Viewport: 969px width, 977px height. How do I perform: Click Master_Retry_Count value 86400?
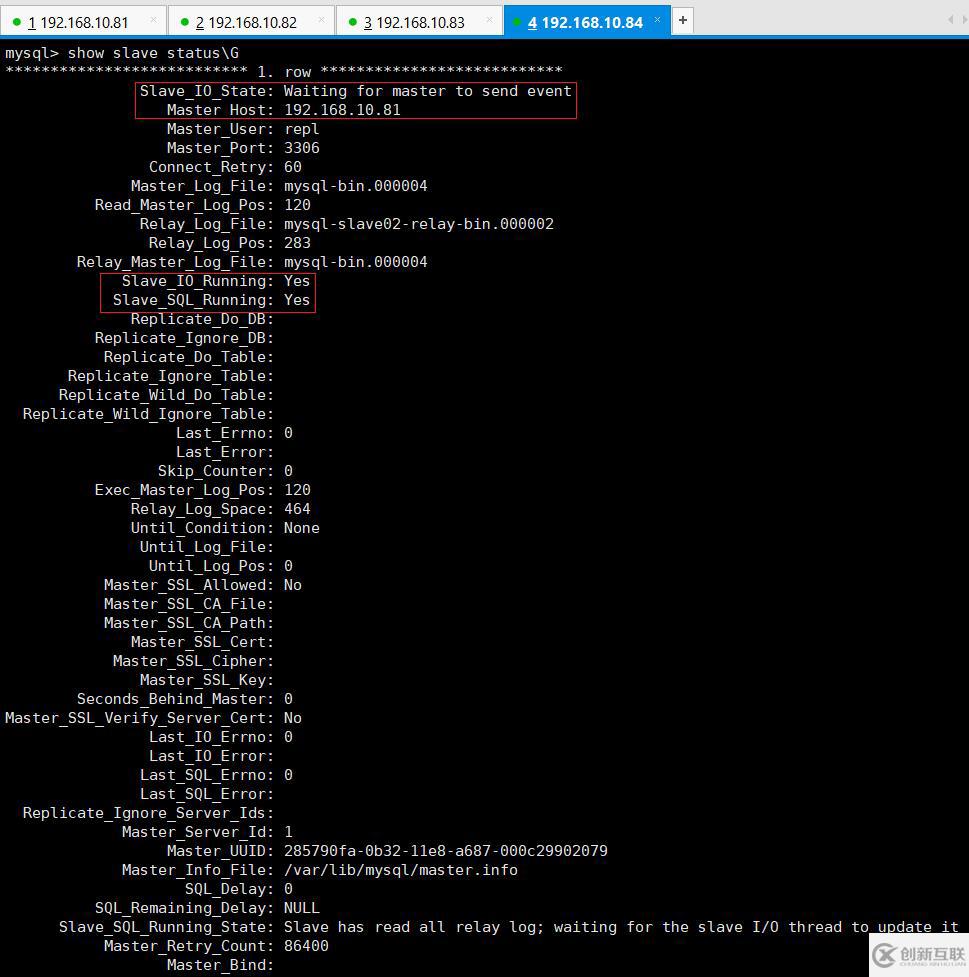pos(306,946)
